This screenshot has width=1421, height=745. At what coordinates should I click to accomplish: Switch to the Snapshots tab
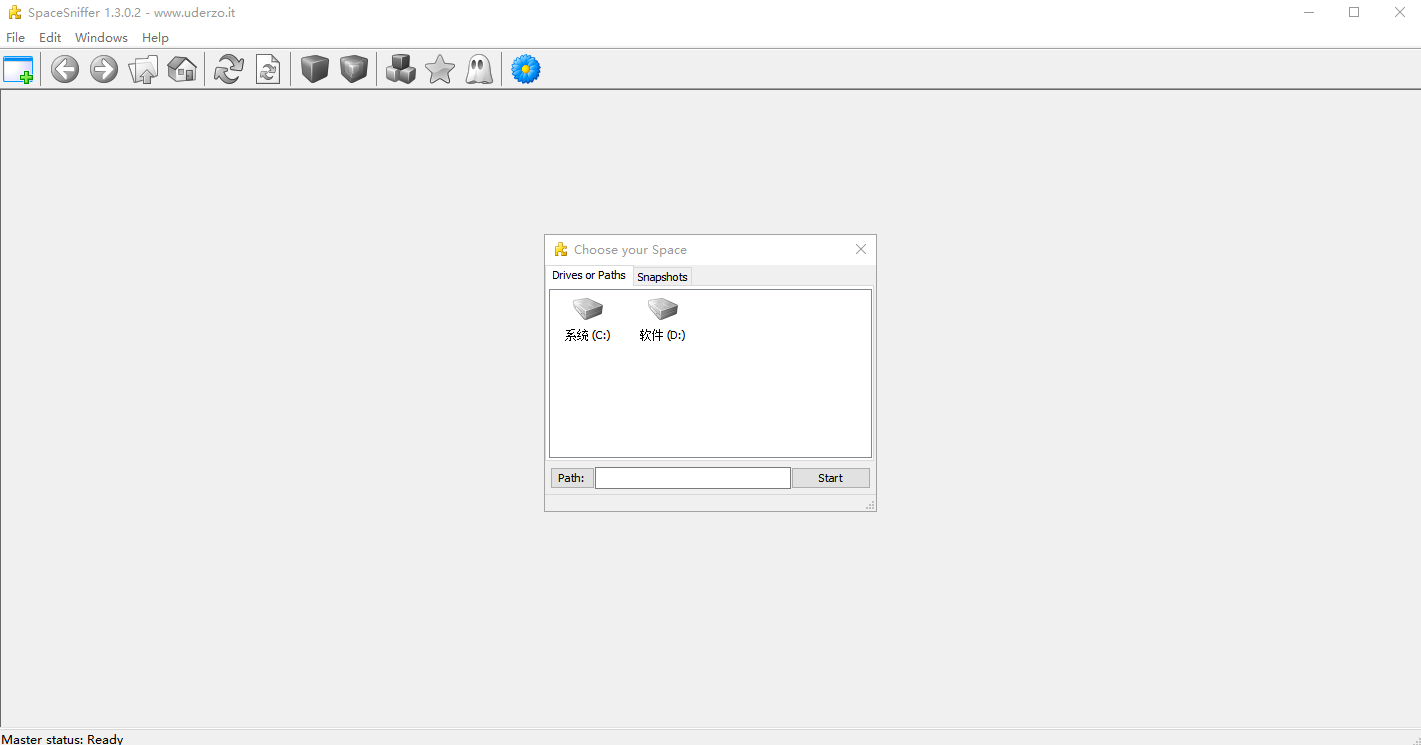662,277
